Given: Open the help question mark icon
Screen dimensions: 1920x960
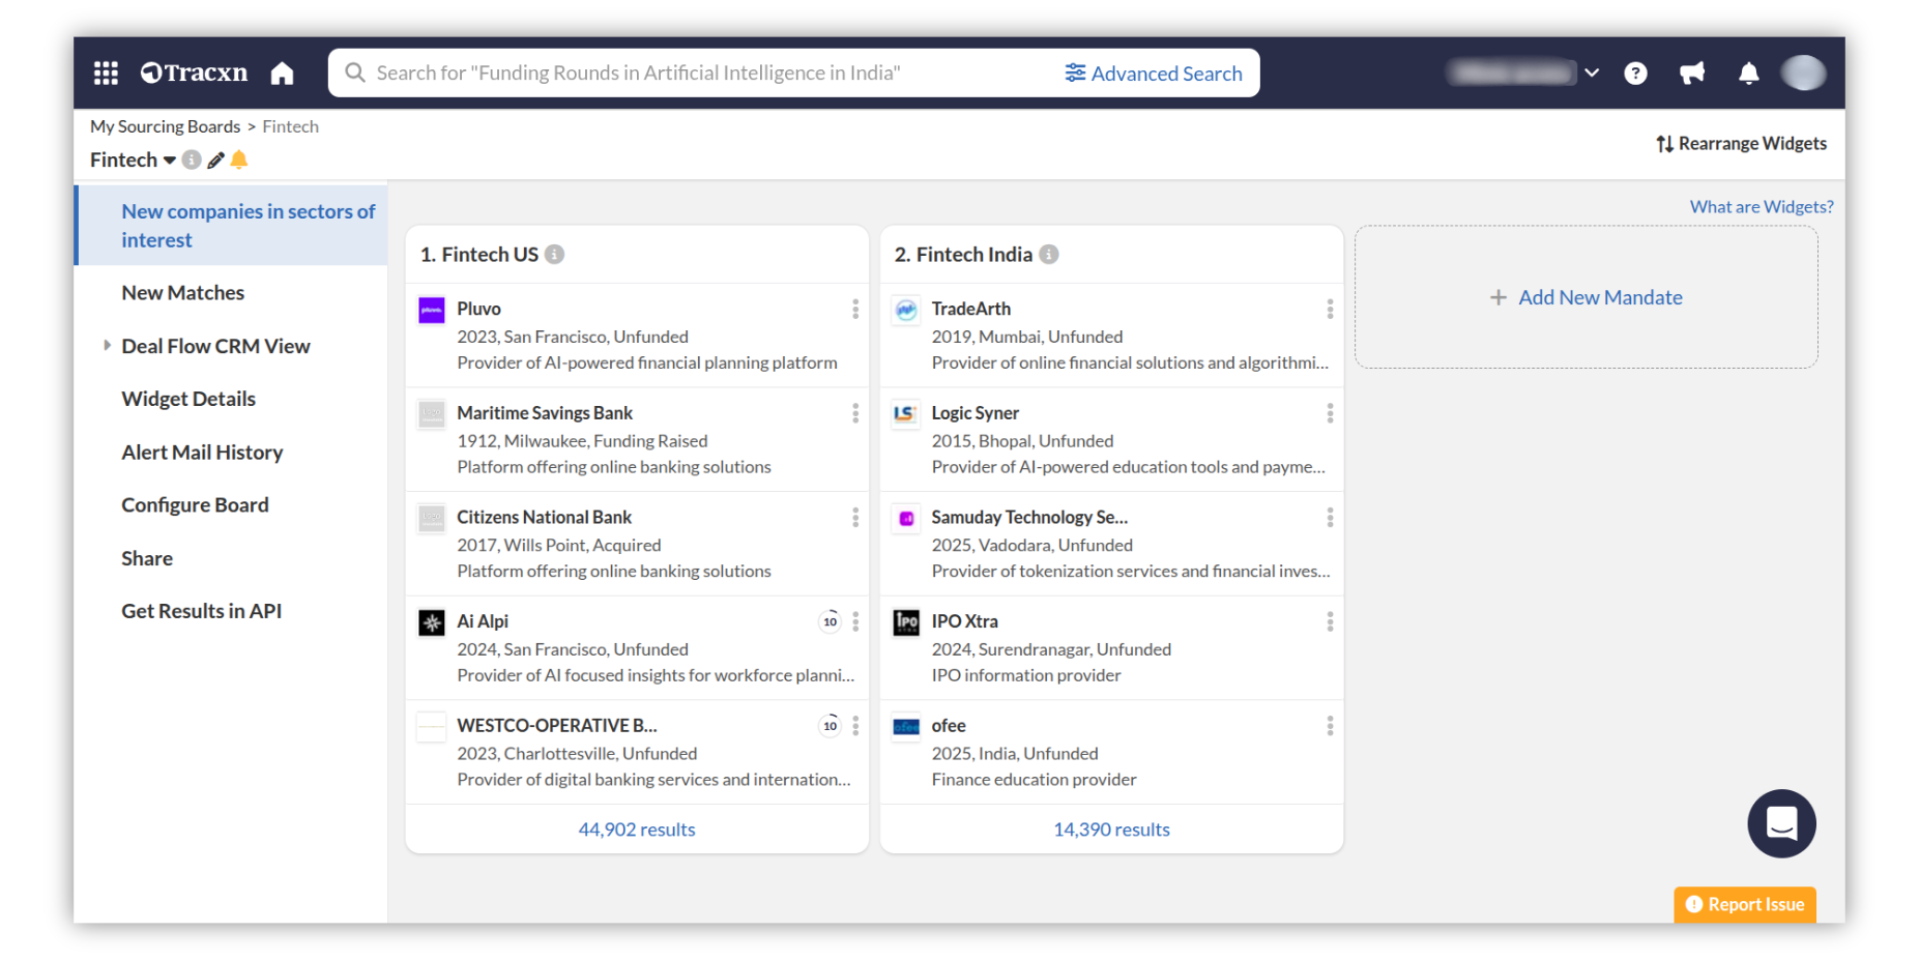Looking at the screenshot, I should (x=1635, y=73).
